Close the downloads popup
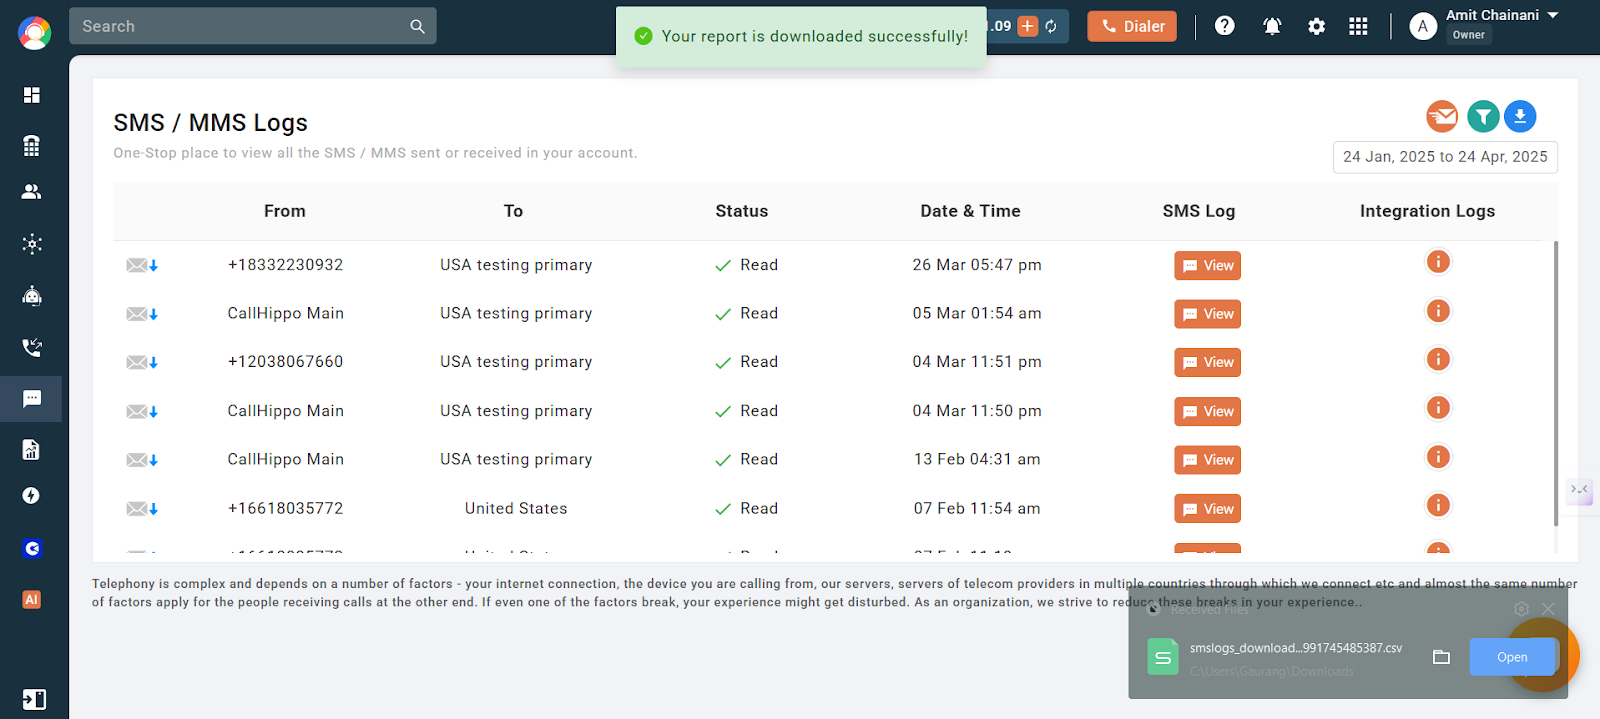 pos(1548,609)
